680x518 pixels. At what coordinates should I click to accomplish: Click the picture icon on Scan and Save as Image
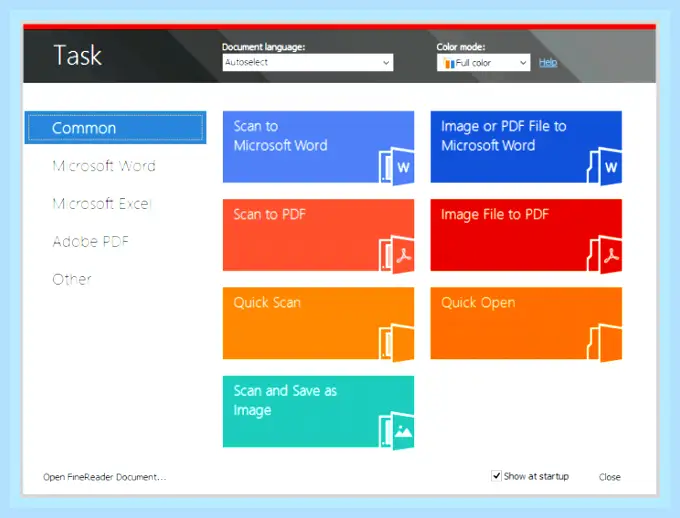pos(396,431)
